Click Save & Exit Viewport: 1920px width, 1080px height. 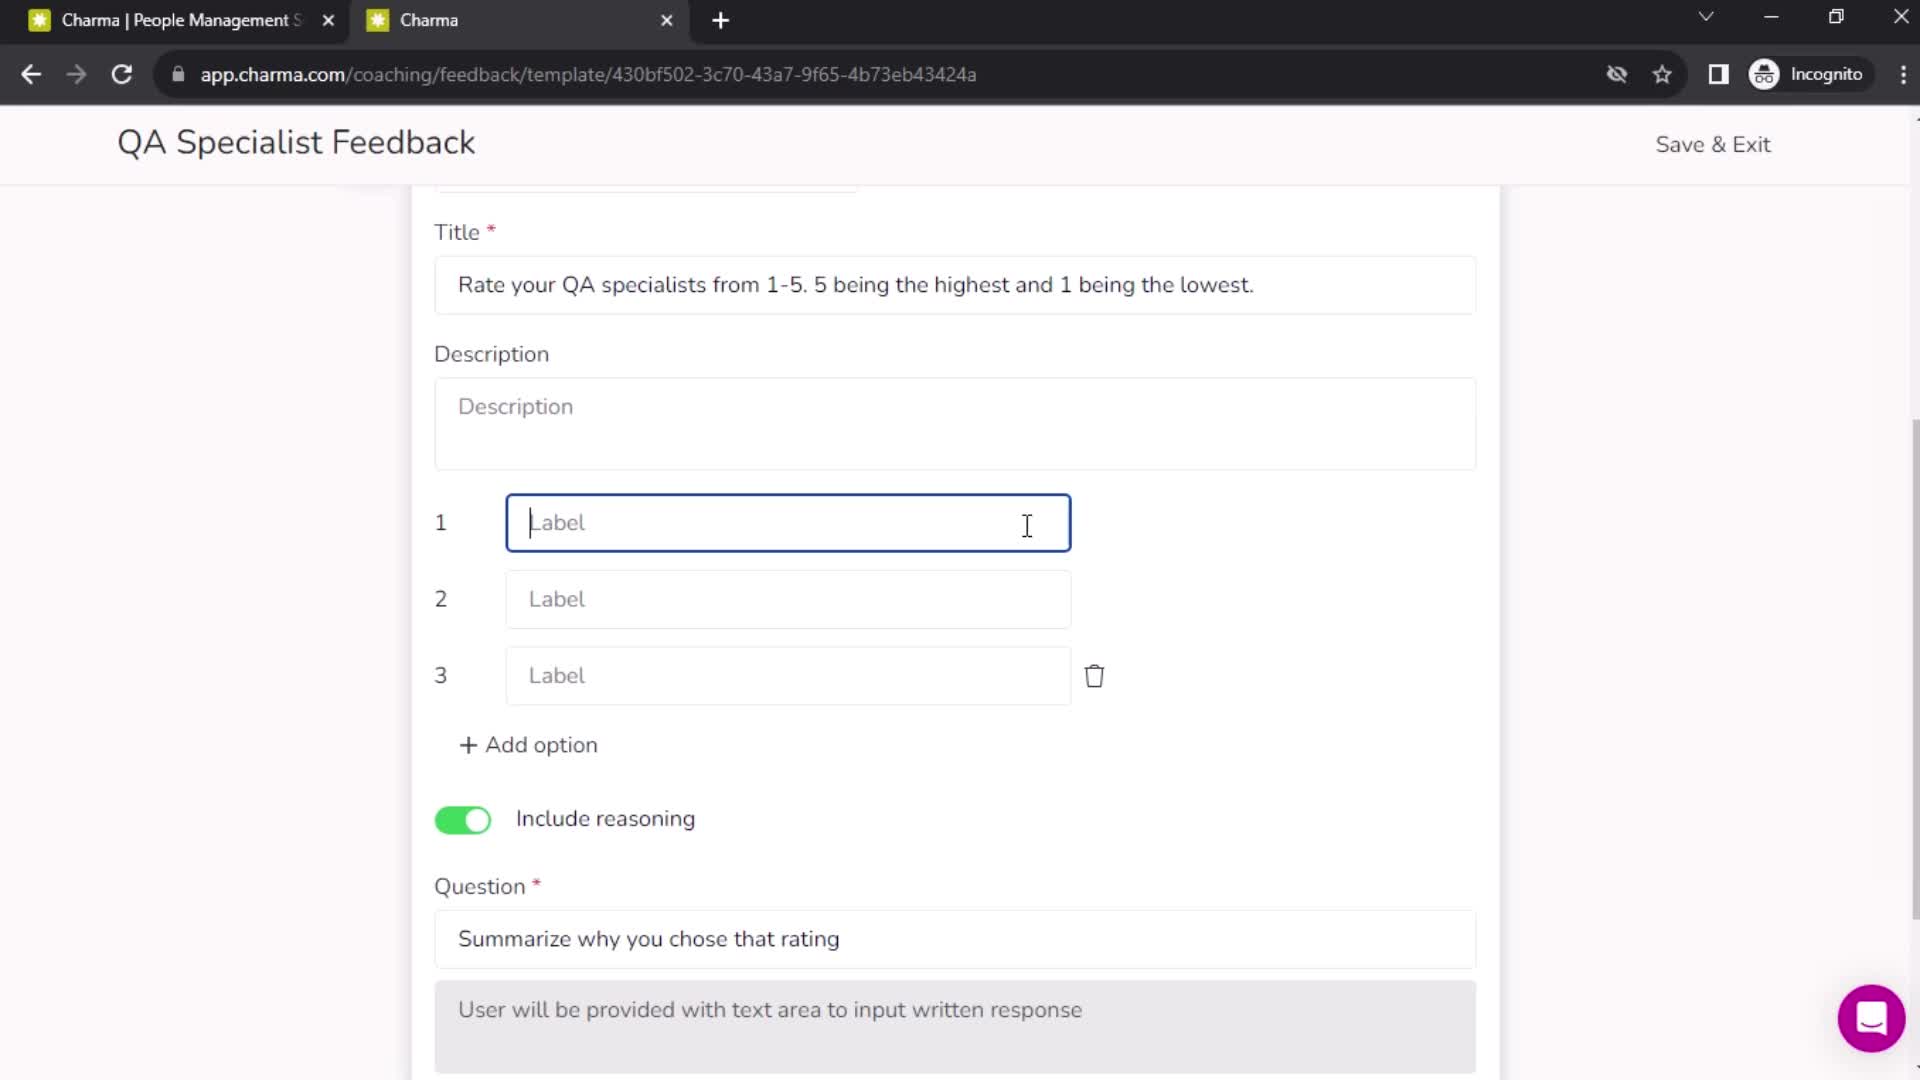1713,145
